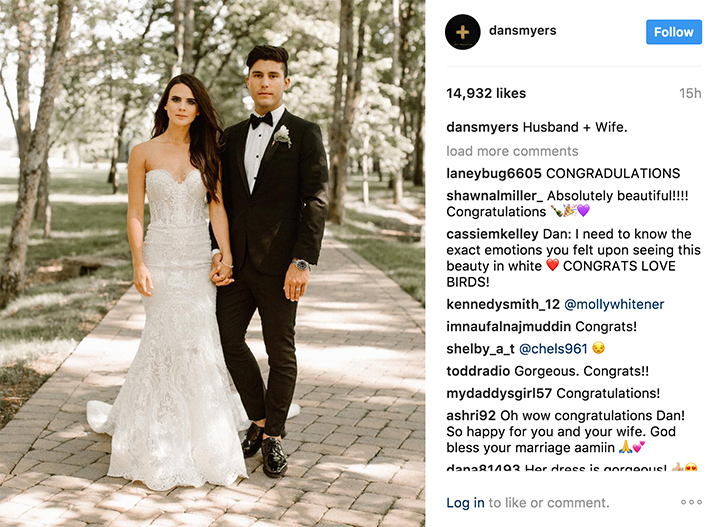
Task: Open cassiemkelley commenter profile
Action: tap(492, 234)
